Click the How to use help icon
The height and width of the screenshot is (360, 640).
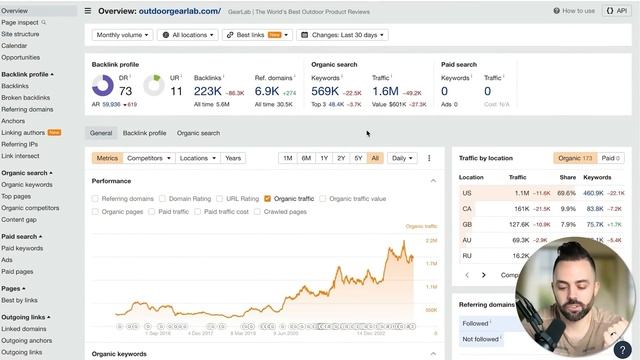tap(556, 11)
